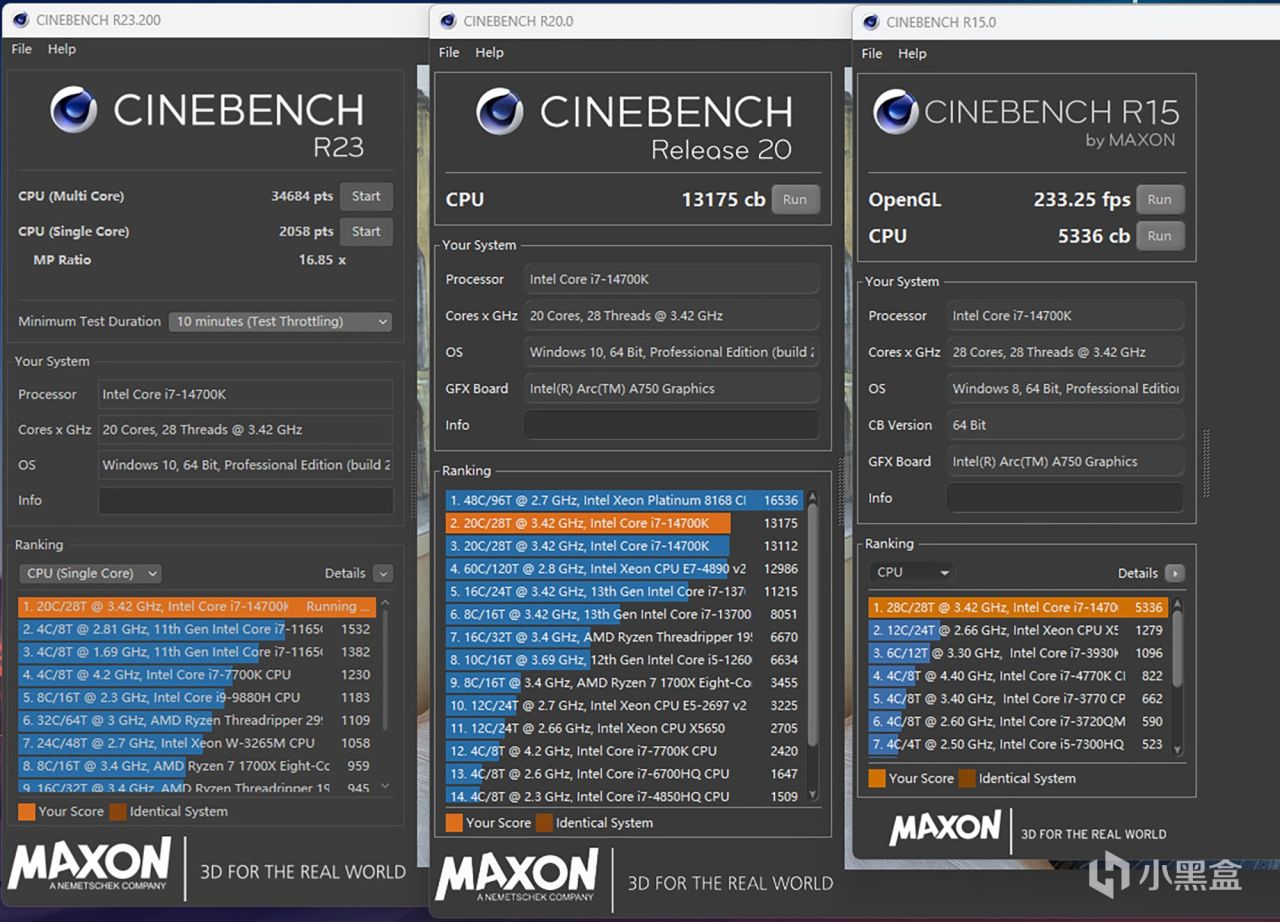Select the 12C/24T Xeon row scoring 1279 in R15
This screenshot has width=1280, height=922.
1018,630
